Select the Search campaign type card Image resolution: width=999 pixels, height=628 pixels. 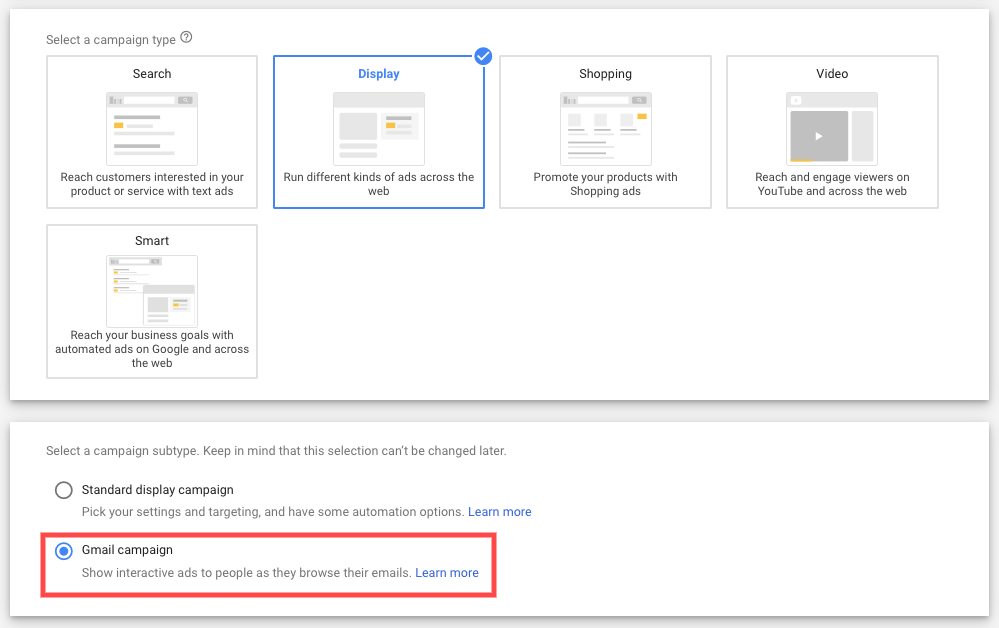[152, 132]
